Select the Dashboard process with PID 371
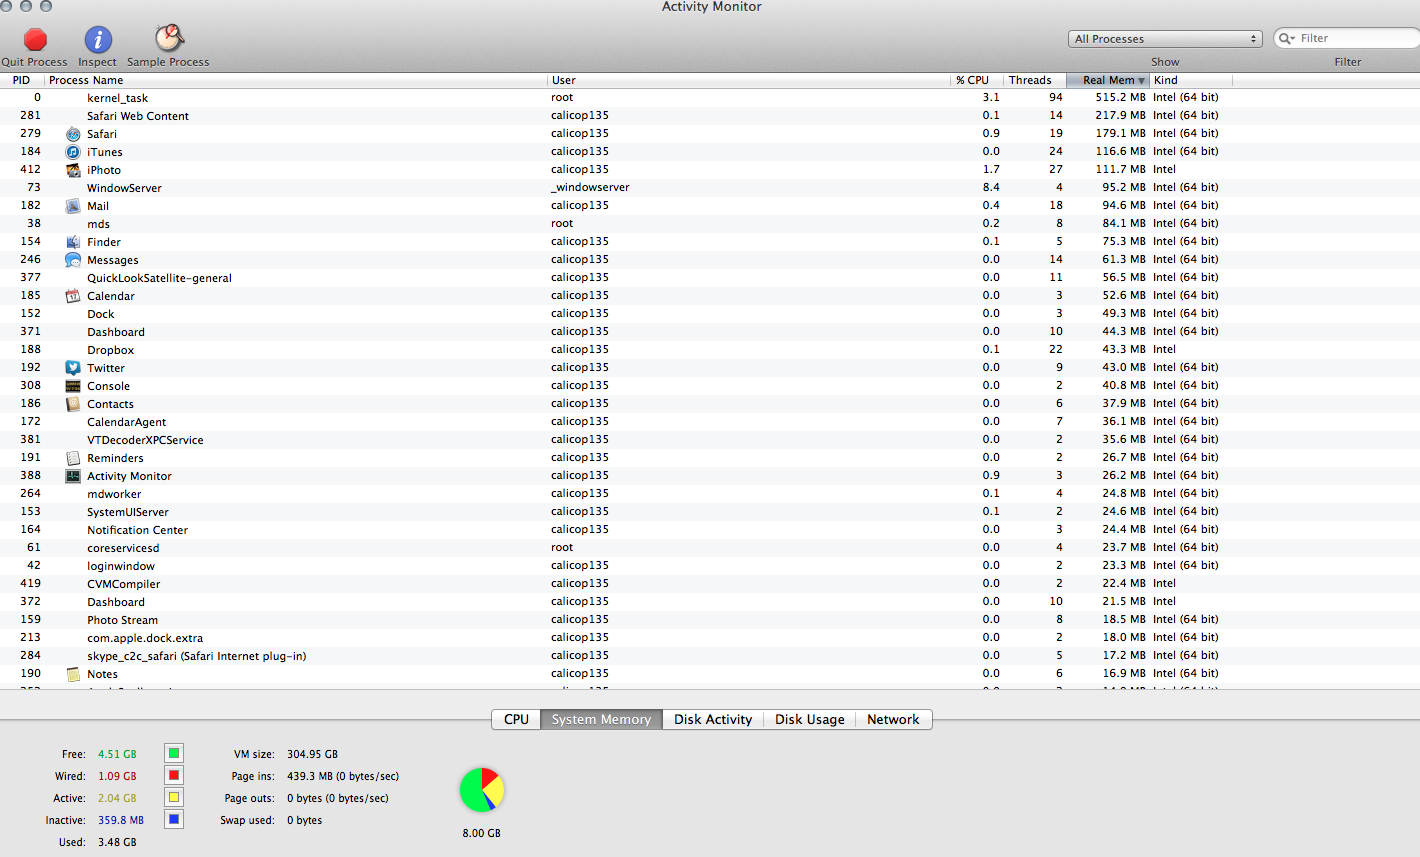The image size is (1420, 857). pyautogui.click(x=710, y=331)
